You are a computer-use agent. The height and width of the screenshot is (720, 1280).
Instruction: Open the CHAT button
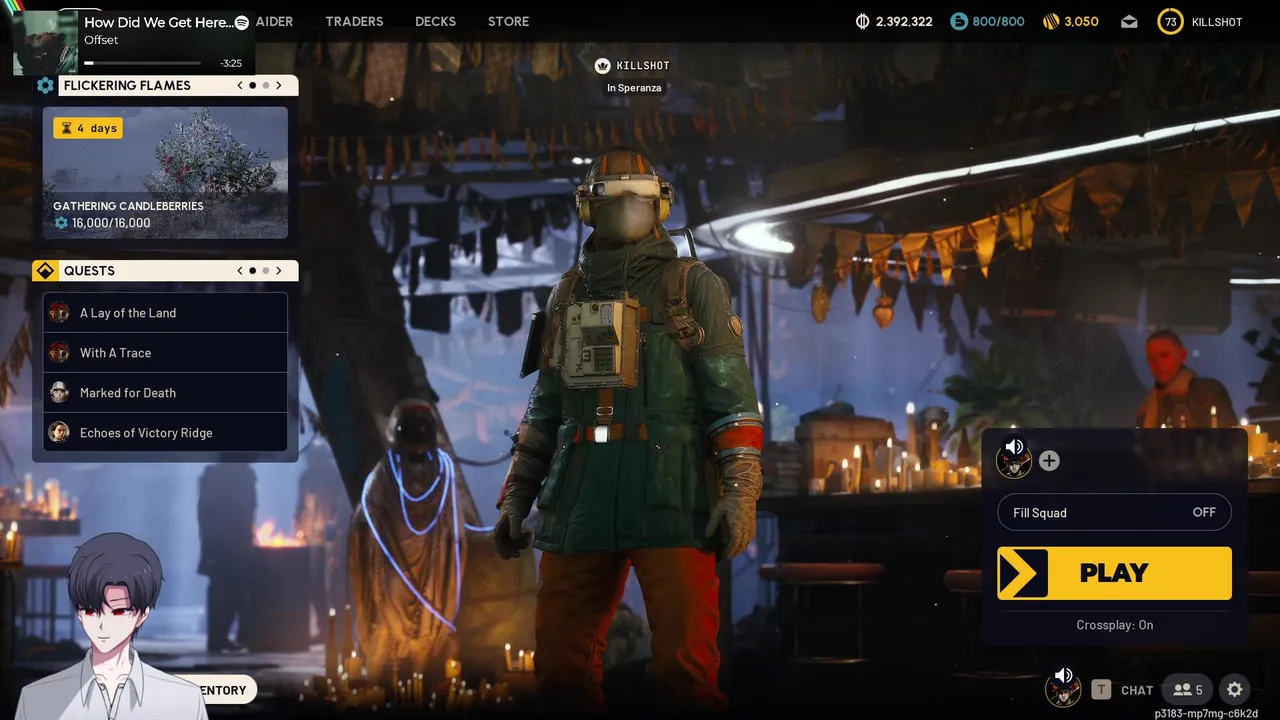1137,690
